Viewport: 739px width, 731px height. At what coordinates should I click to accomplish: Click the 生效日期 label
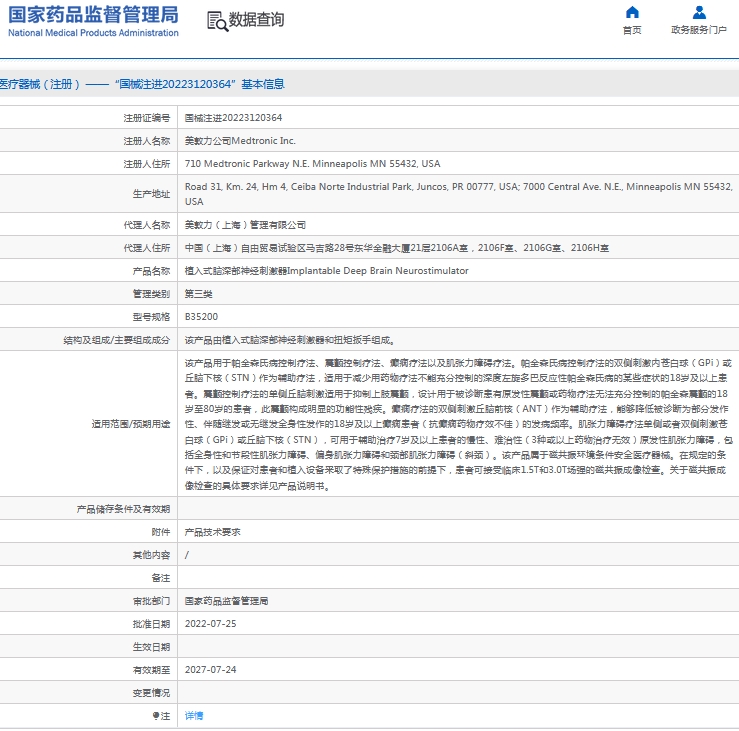click(151, 647)
